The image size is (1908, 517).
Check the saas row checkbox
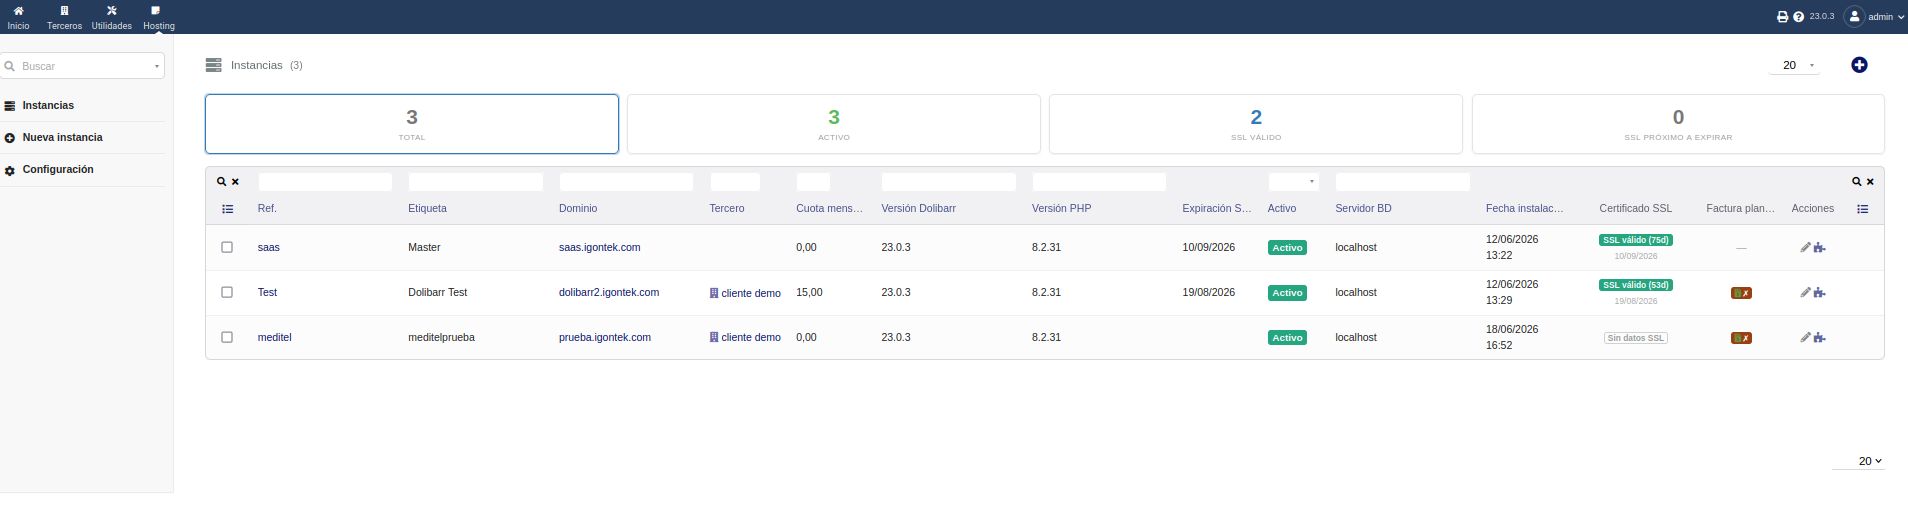tap(227, 247)
